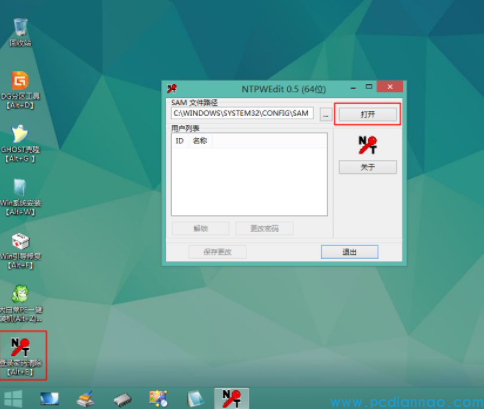Viewport: 484px width, 409px height.
Task: Open the disk cleaning brush taskbar icon
Action: (85, 399)
